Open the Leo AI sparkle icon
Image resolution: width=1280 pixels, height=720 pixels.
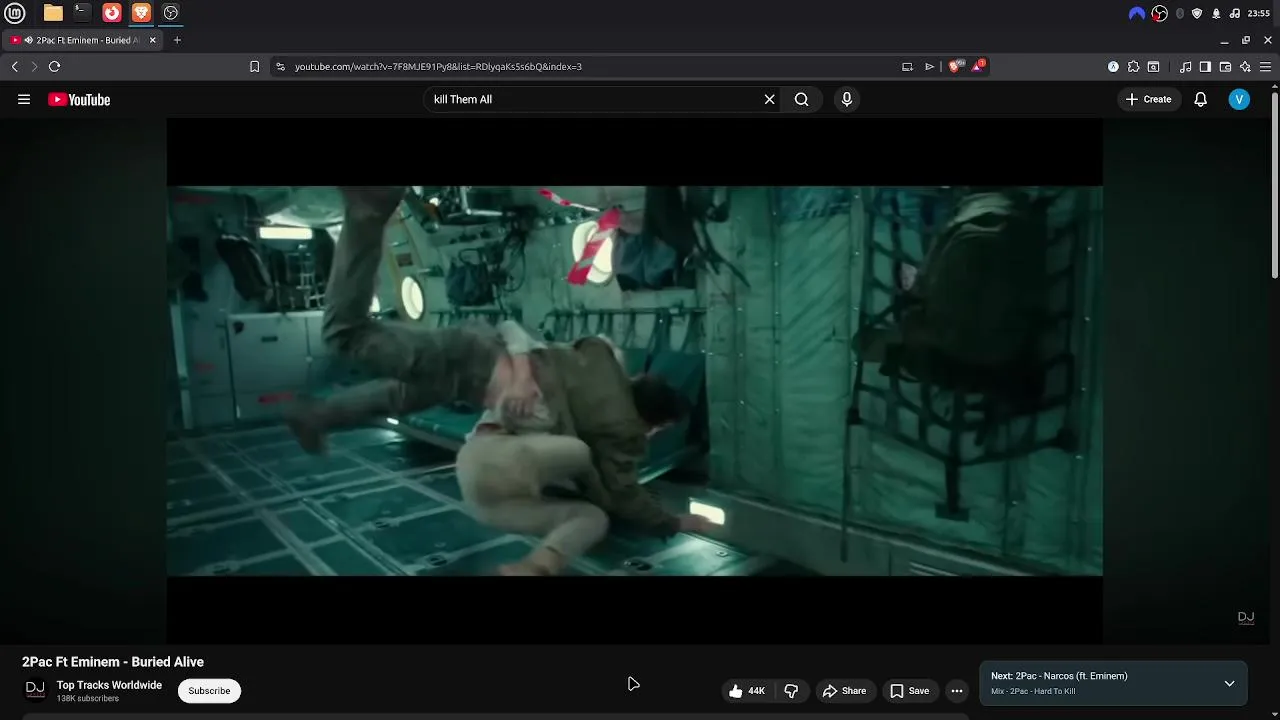pos(1245,67)
